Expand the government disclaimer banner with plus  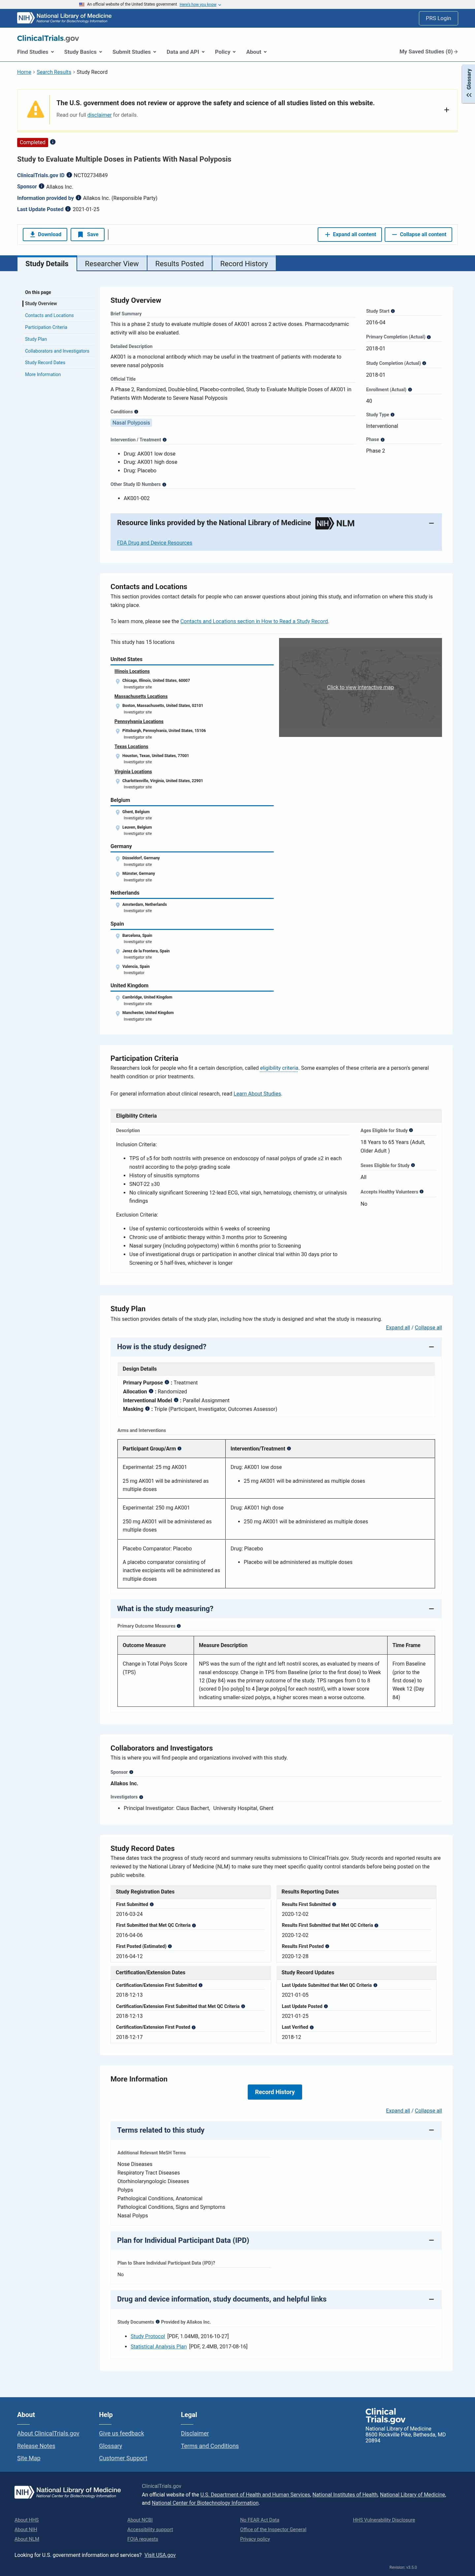tap(446, 110)
